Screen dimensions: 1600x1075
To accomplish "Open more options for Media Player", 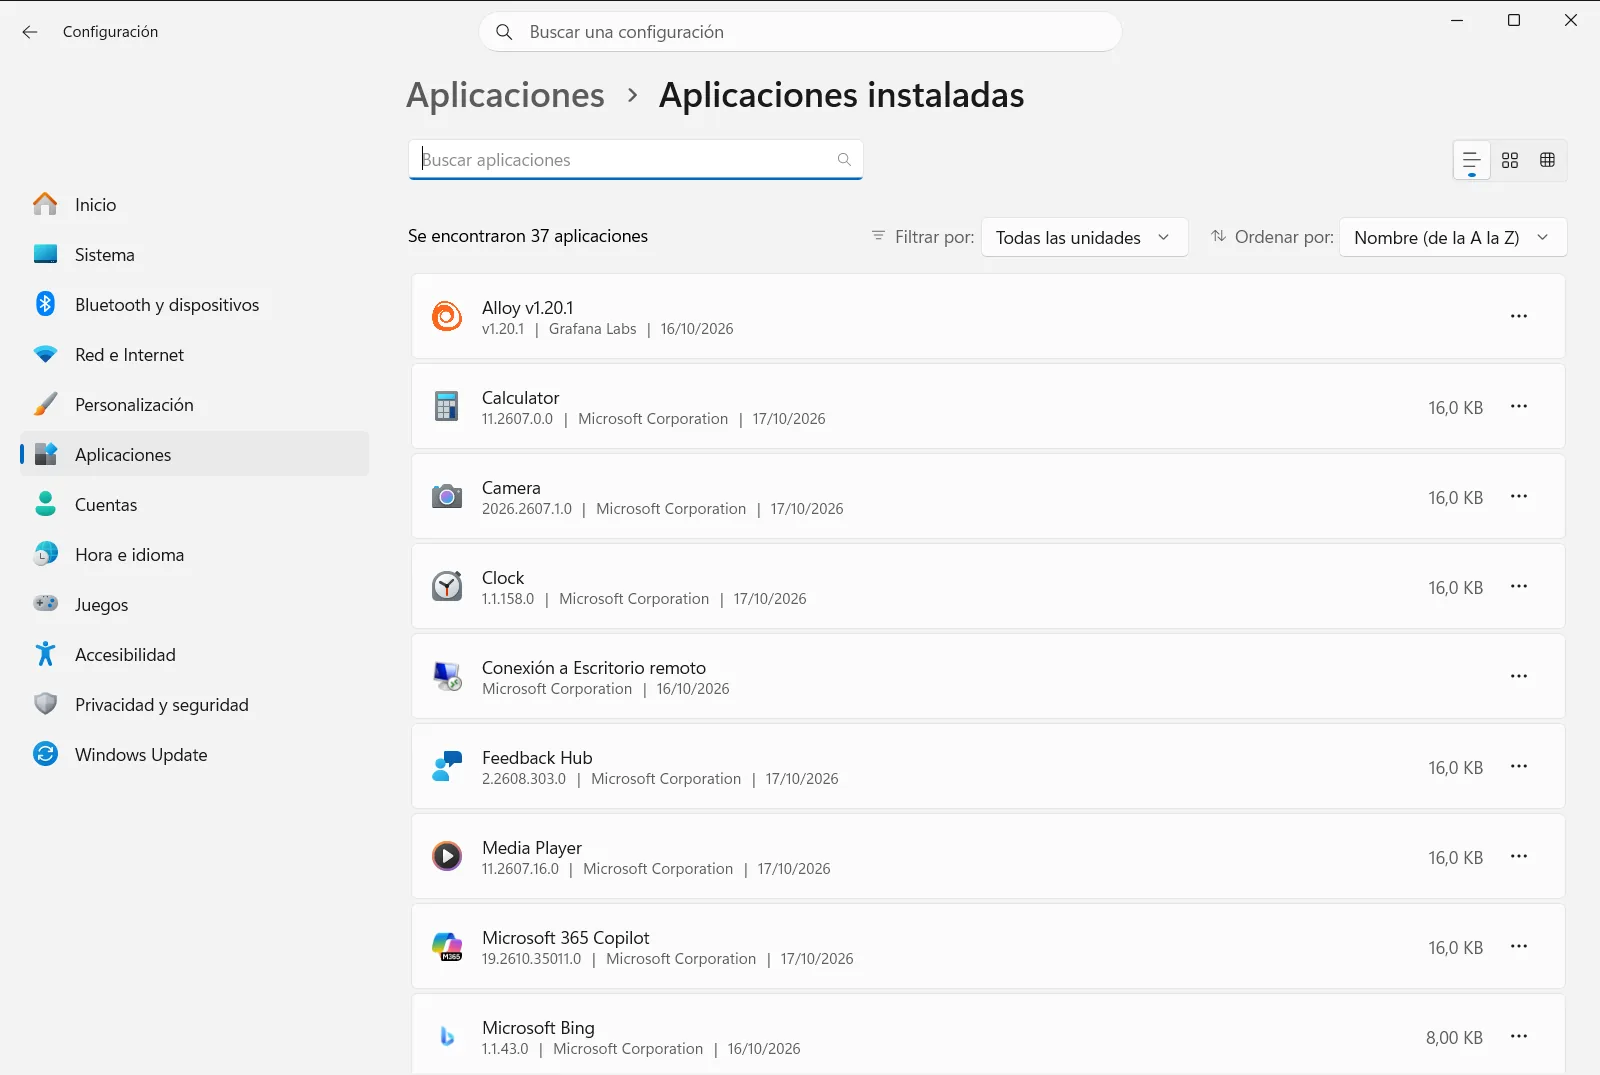I will [1519, 856].
